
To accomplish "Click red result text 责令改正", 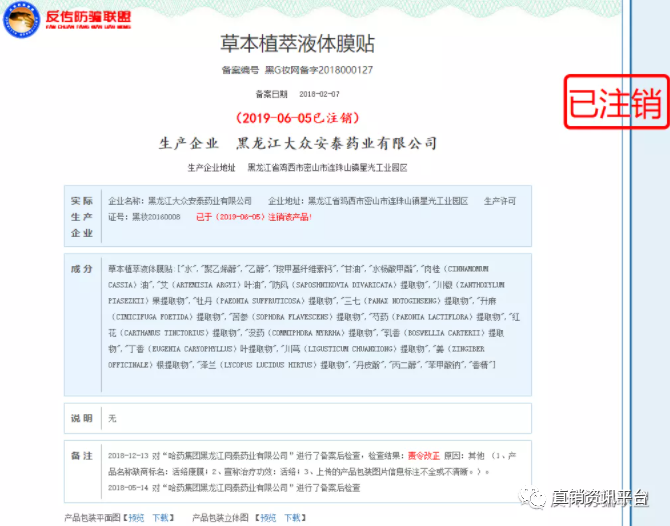I will click(424, 456).
